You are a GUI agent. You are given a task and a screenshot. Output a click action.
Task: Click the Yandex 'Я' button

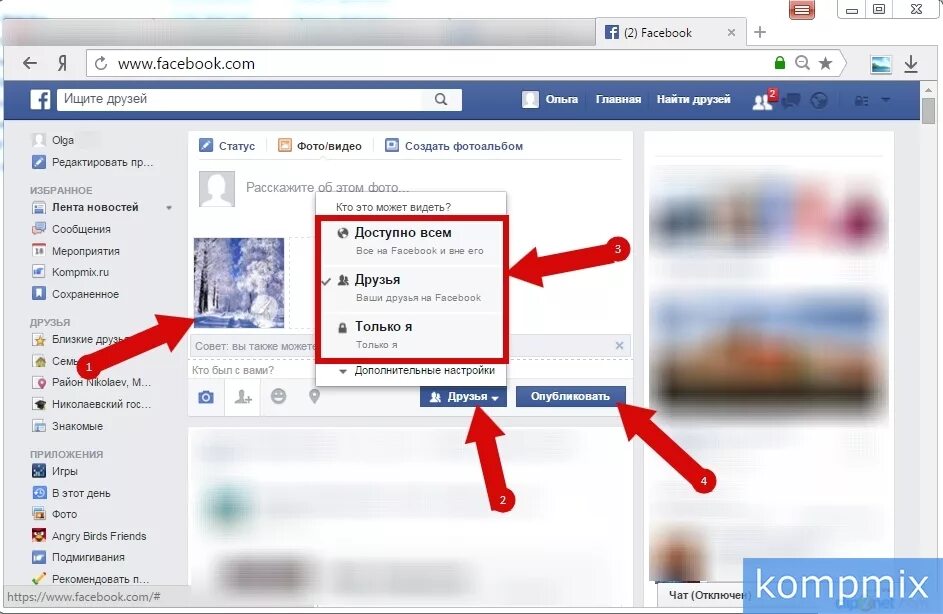(x=62, y=63)
